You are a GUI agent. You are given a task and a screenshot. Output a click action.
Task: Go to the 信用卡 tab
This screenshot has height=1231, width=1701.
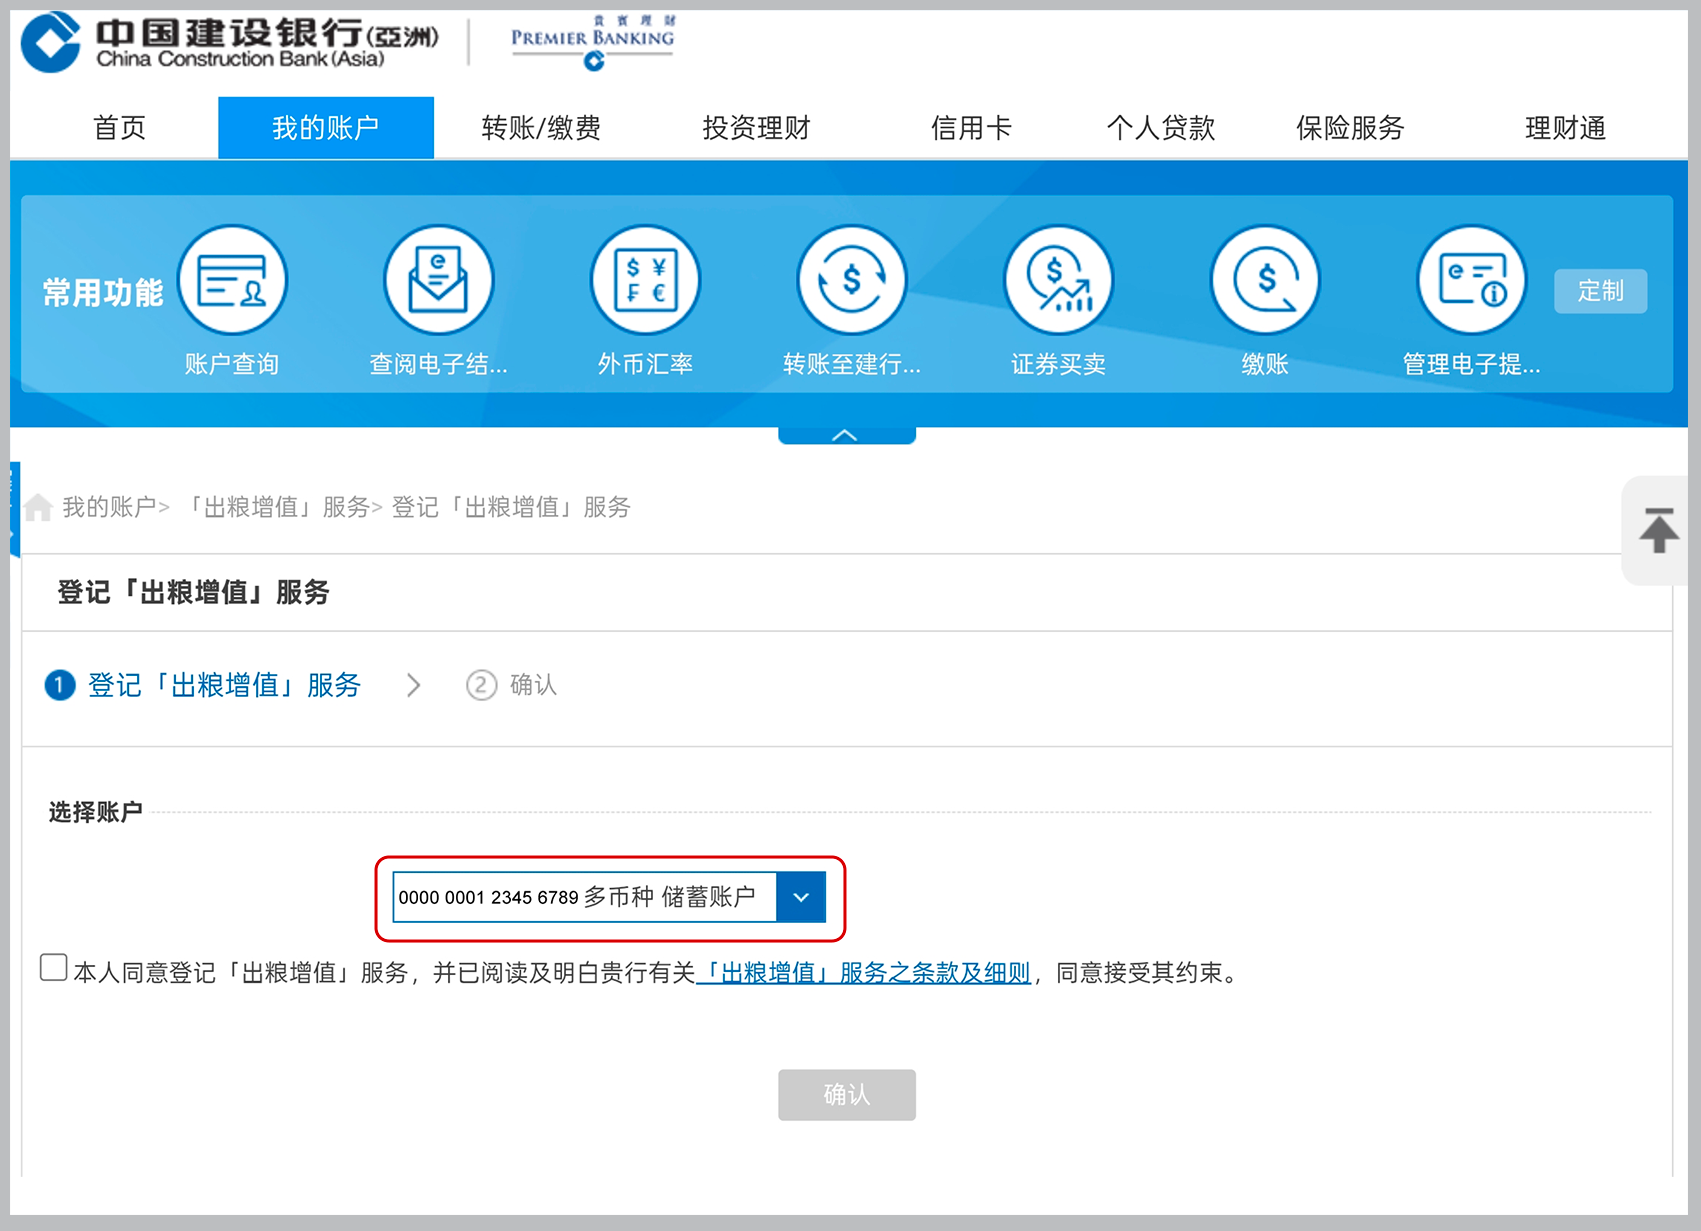(x=971, y=128)
